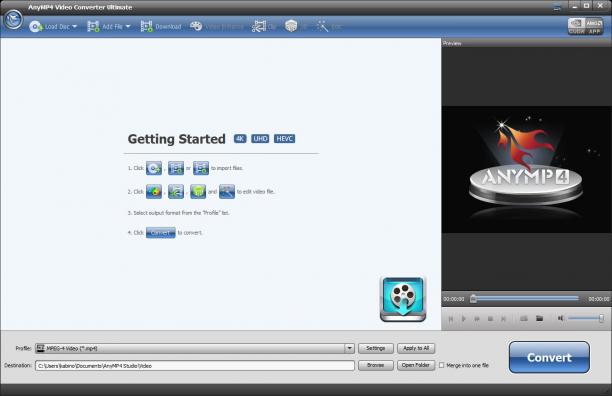Image resolution: width=612 pixels, height=396 pixels.
Task: Click the preview seek slider handle
Action: 473,299
